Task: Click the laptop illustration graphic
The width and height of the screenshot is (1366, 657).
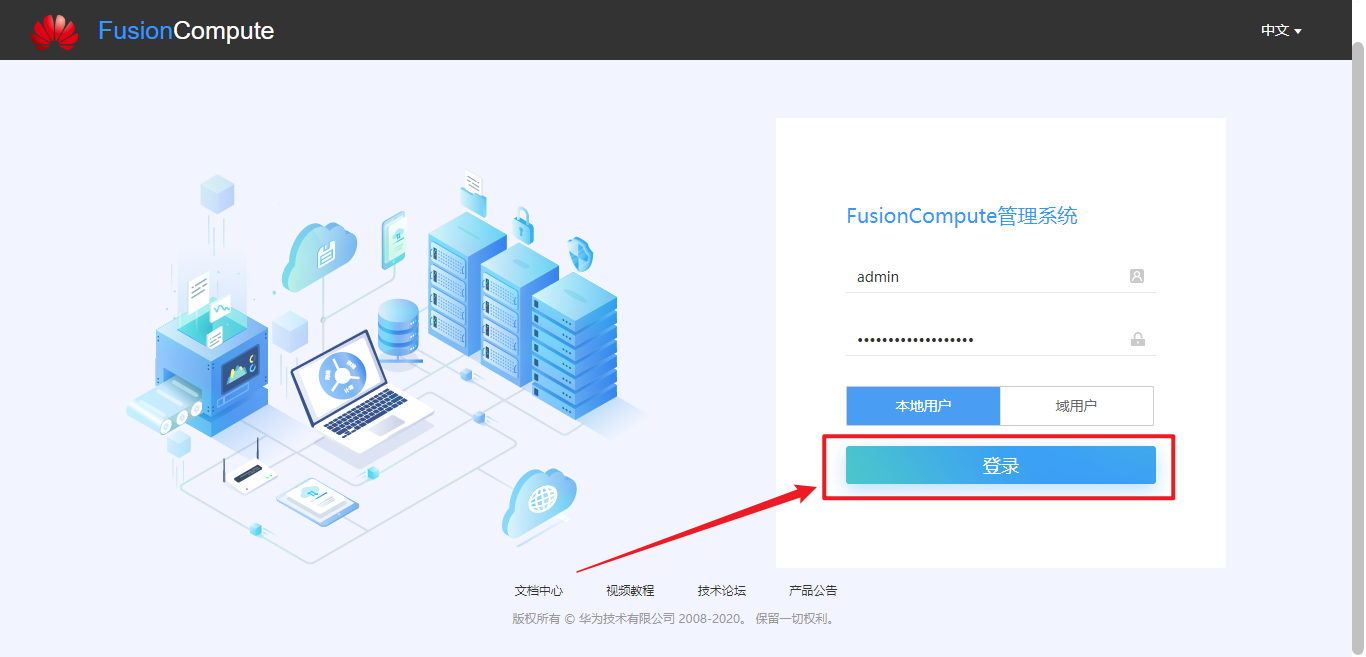Action: tap(360, 395)
